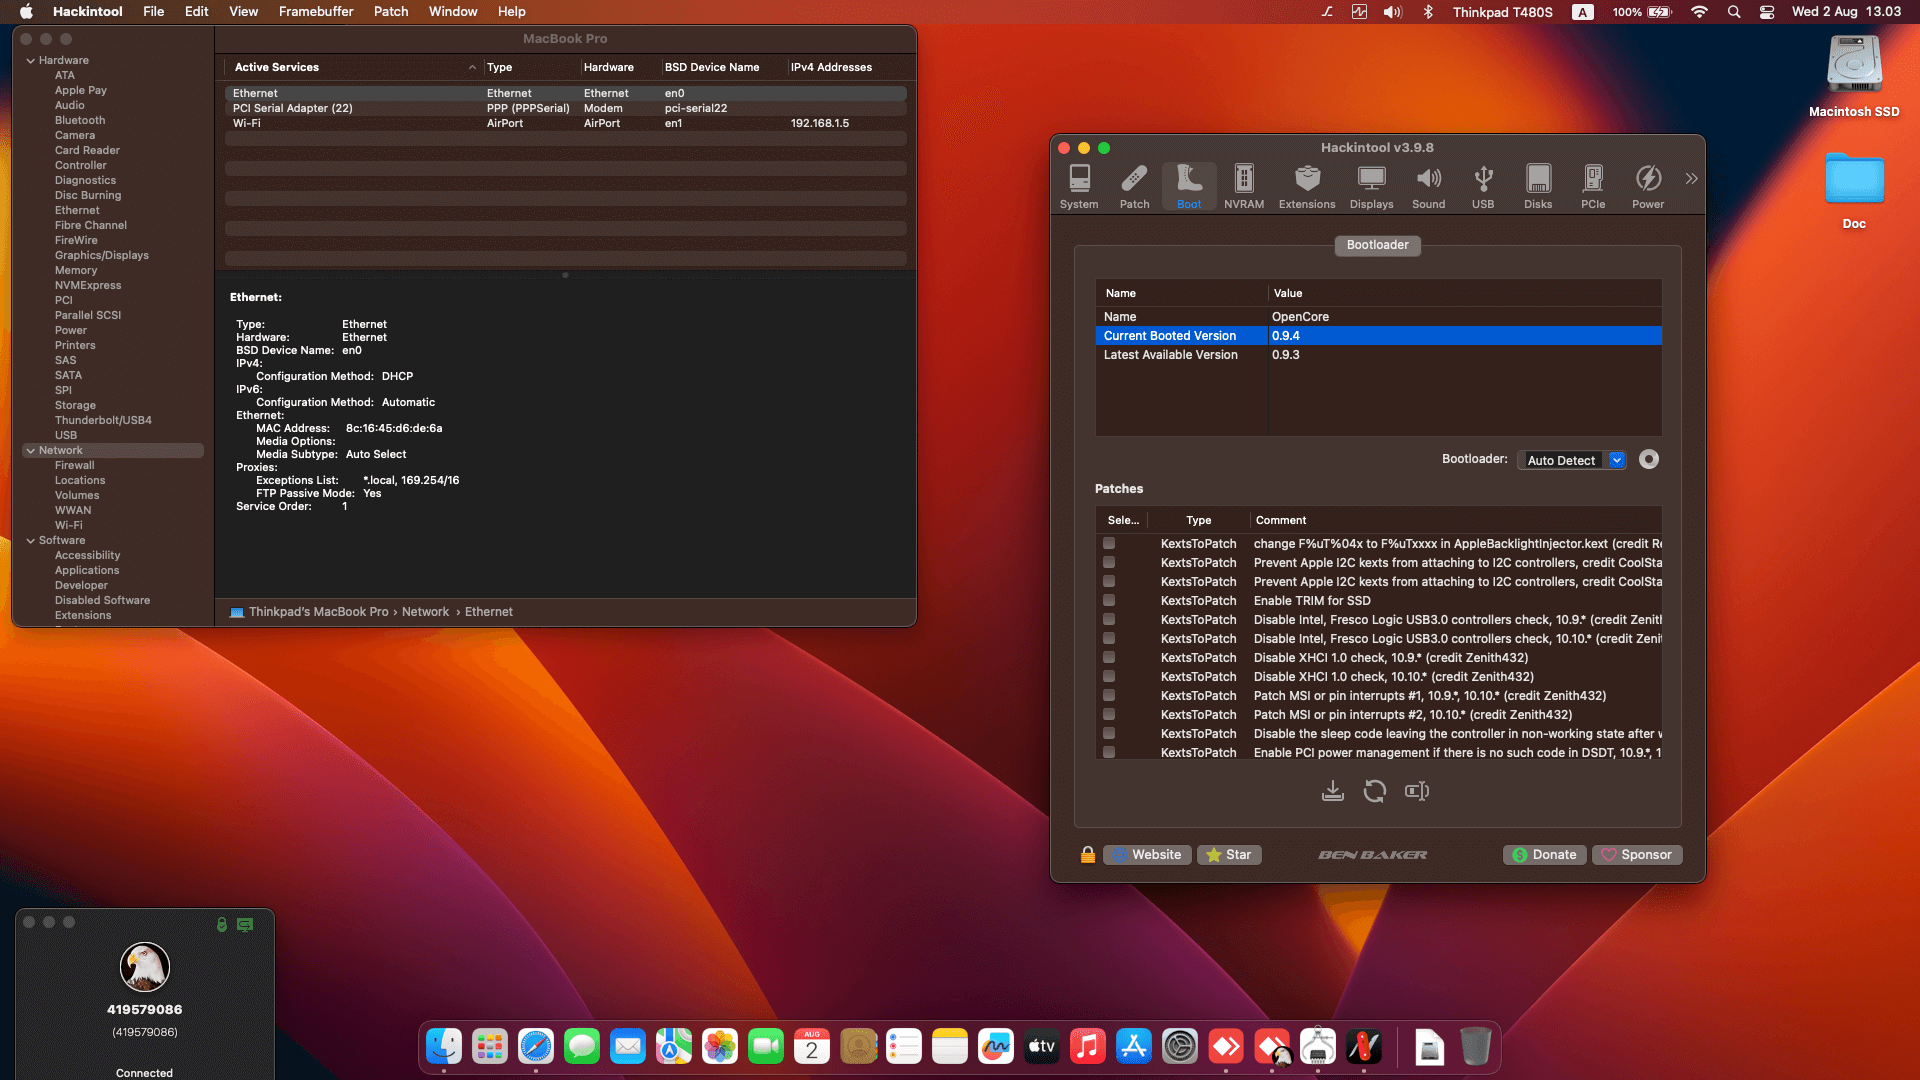This screenshot has height=1080, width=1920.
Task: Open the Bootloader Auto Detect dropdown
Action: (1572, 460)
